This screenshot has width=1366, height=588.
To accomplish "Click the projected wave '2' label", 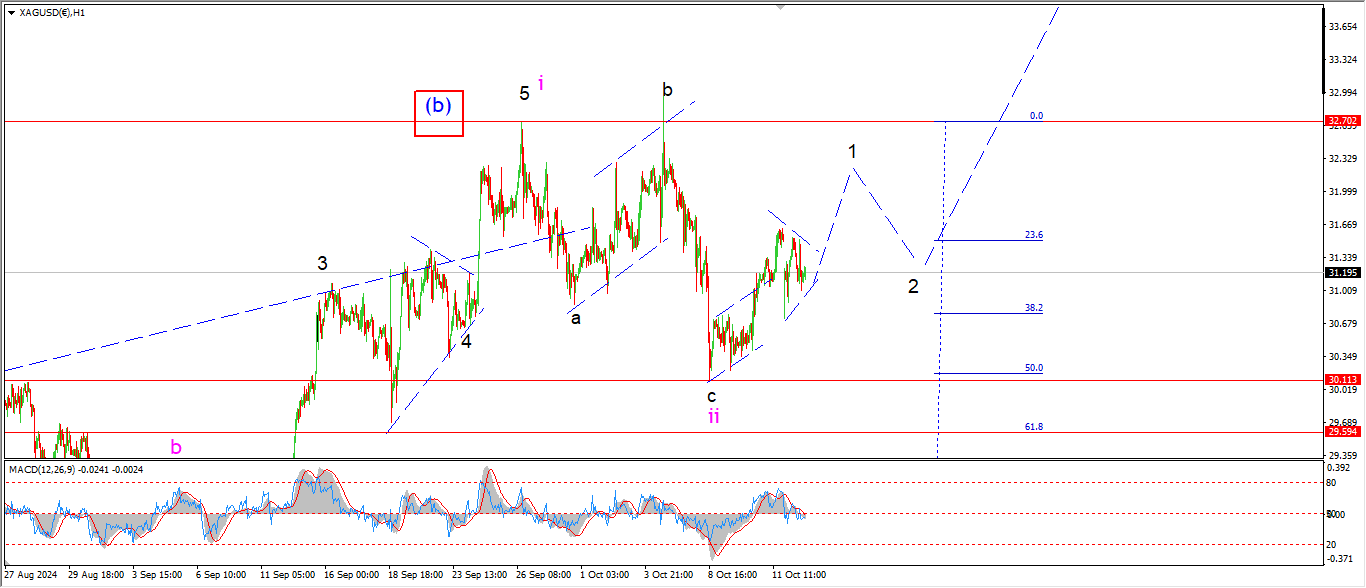I will pyautogui.click(x=913, y=286).
